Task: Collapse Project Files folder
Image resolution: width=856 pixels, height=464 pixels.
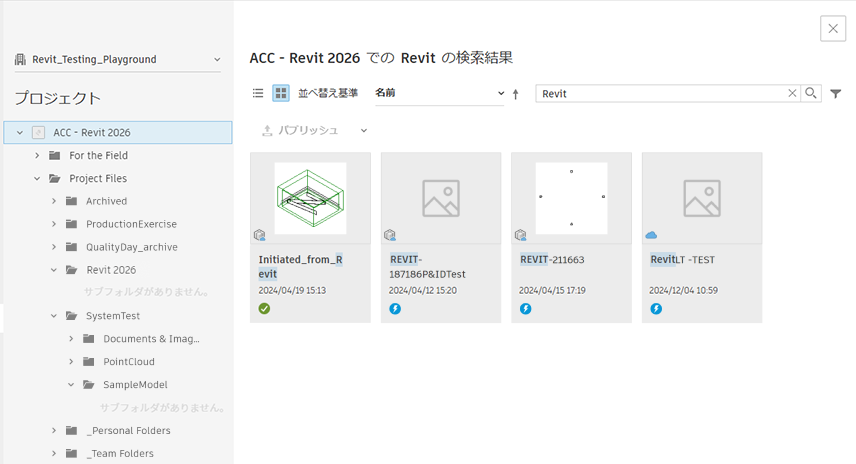Action: point(37,179)
